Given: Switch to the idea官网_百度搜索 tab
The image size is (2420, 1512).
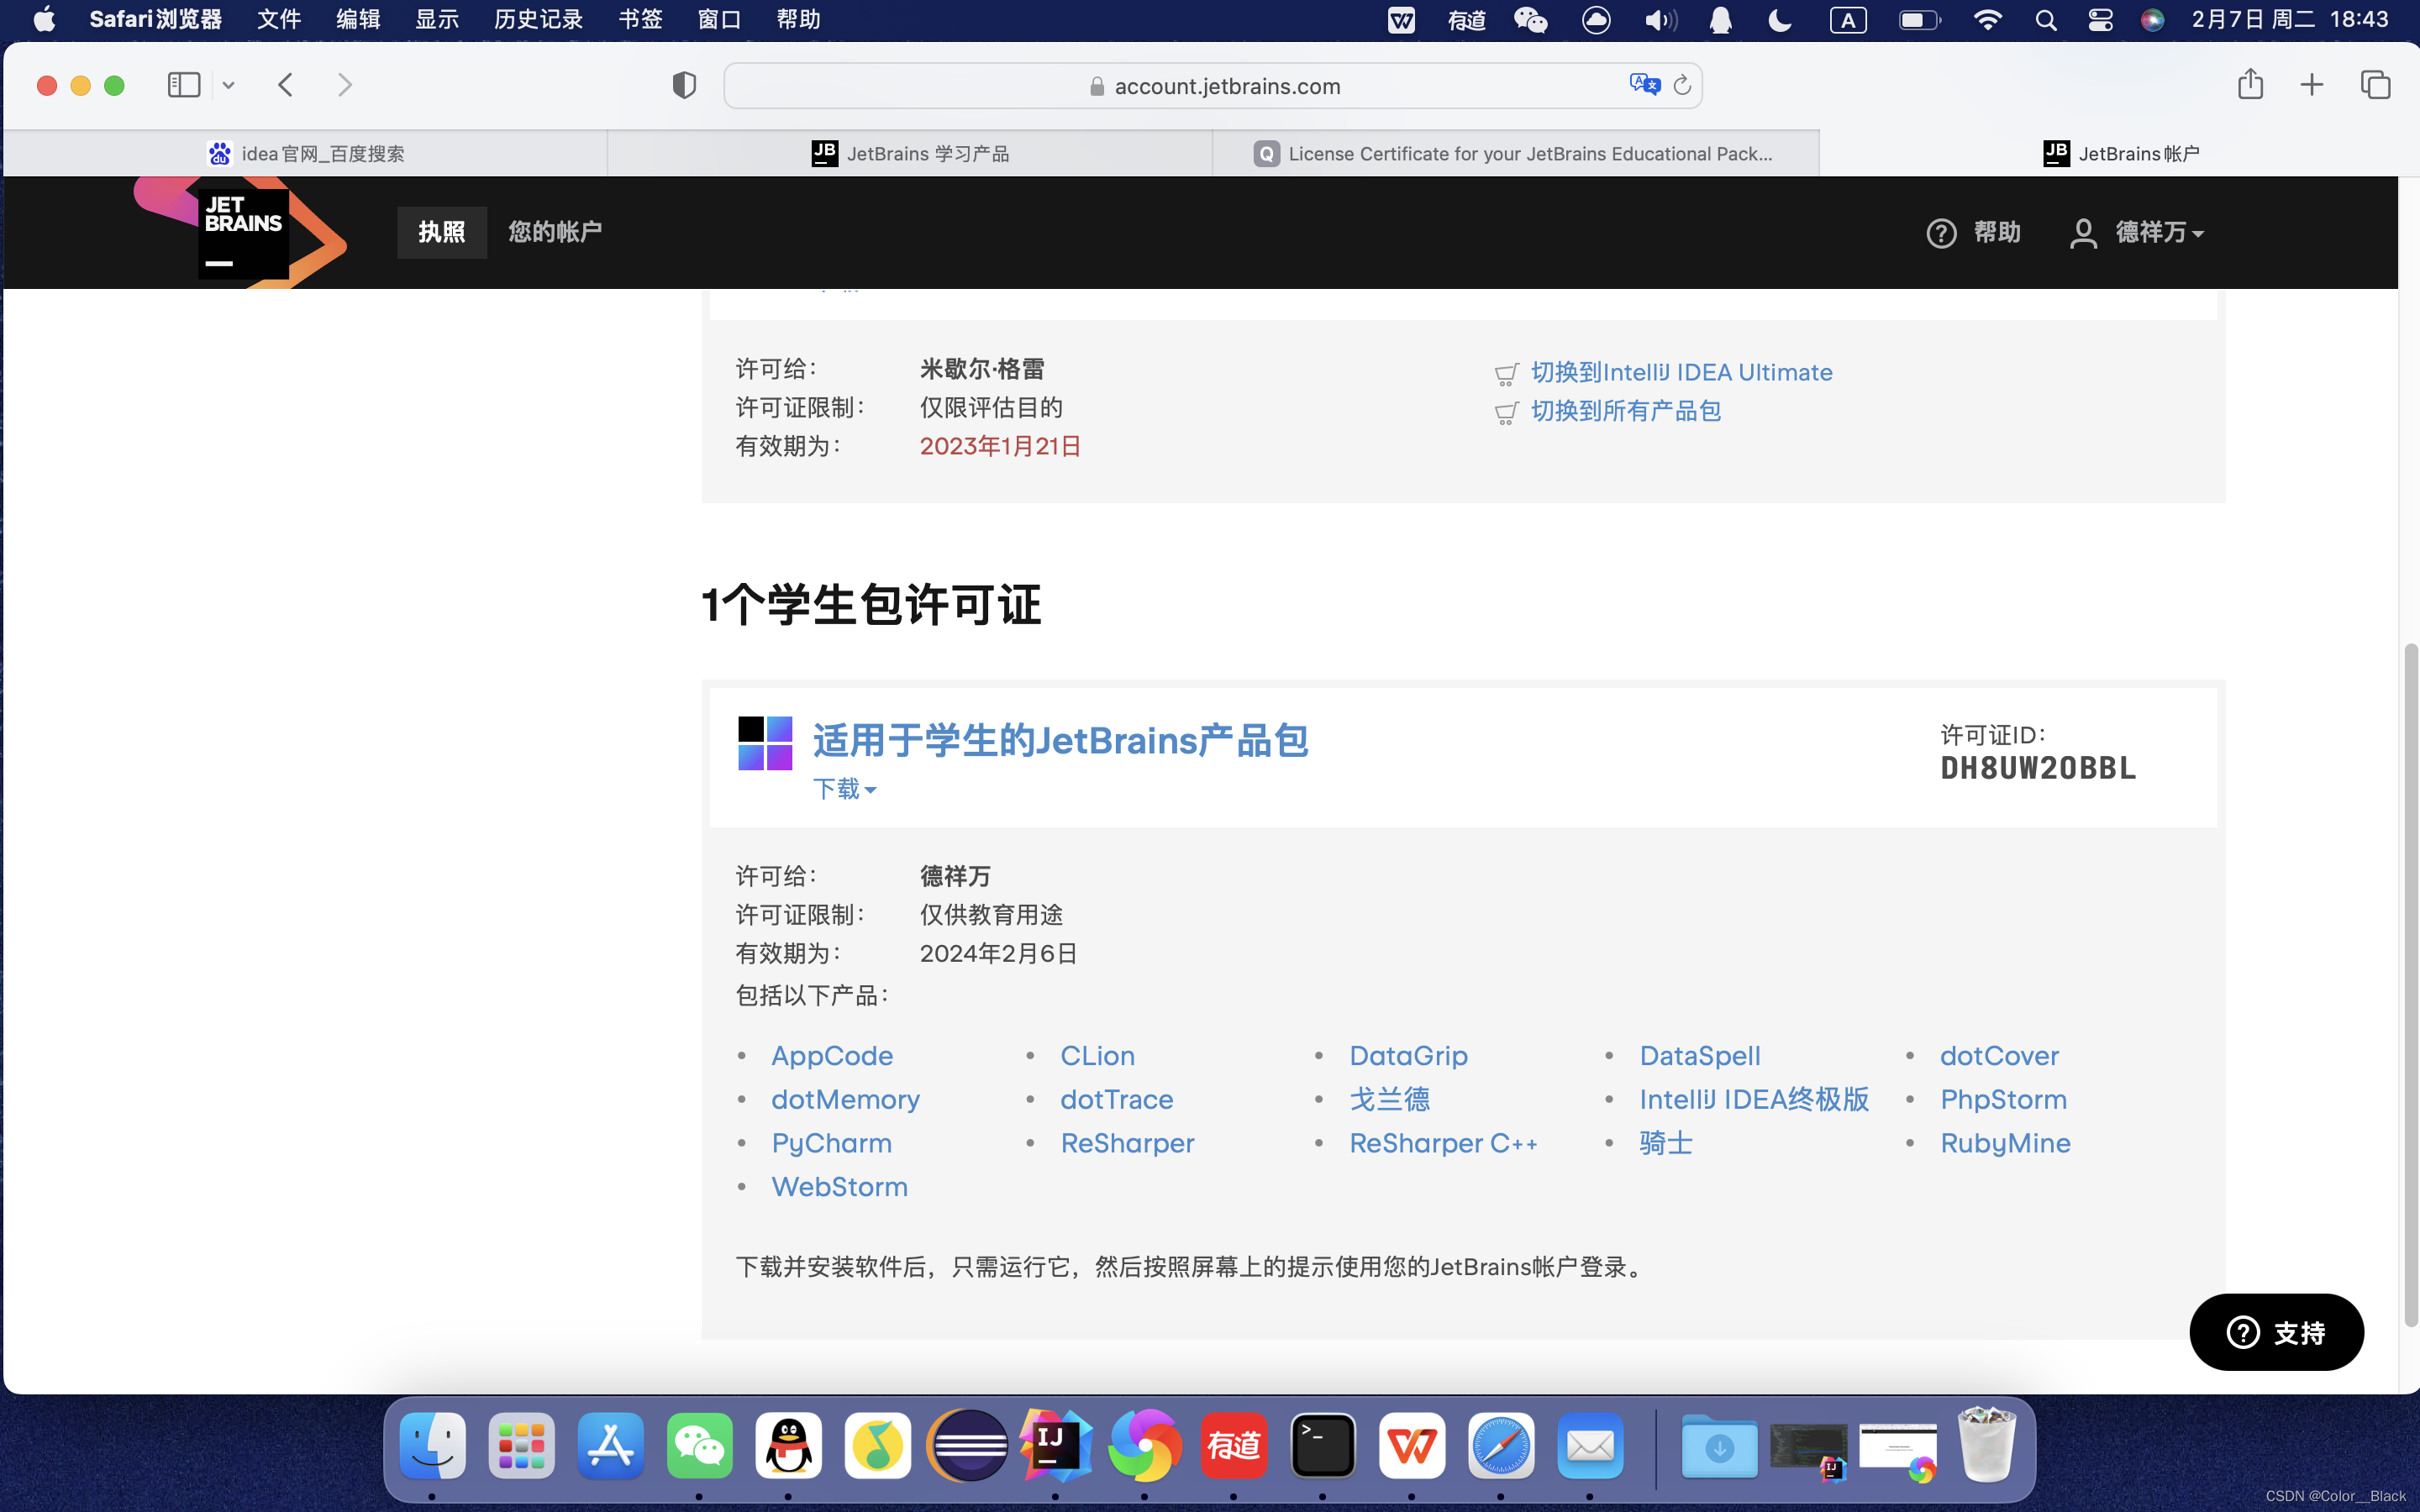Looking at the screenshot, I should coord(305,153).
